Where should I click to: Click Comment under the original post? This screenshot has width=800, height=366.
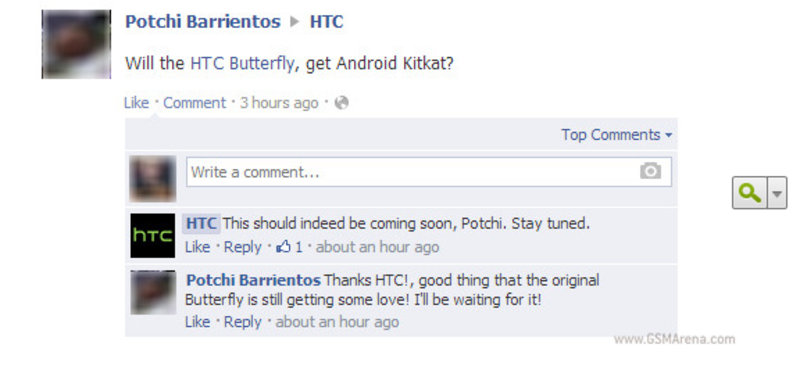[194, 103]
